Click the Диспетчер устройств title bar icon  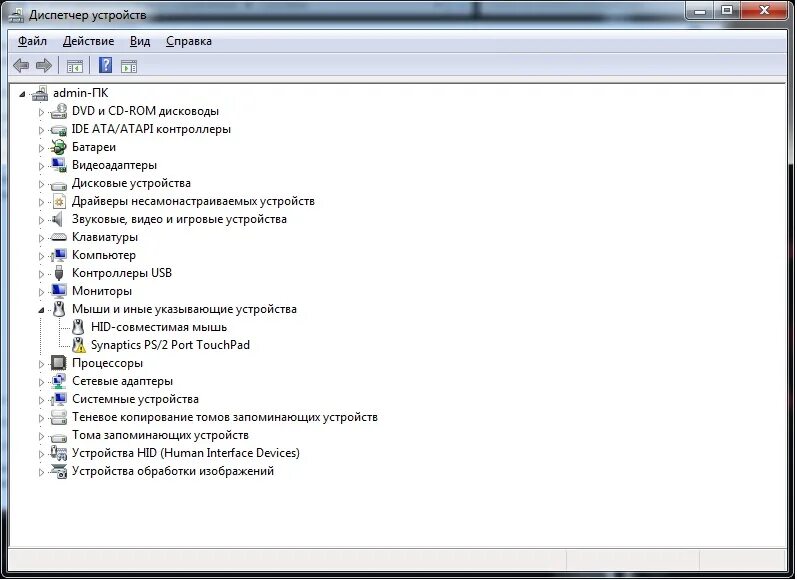click(16, 15)
